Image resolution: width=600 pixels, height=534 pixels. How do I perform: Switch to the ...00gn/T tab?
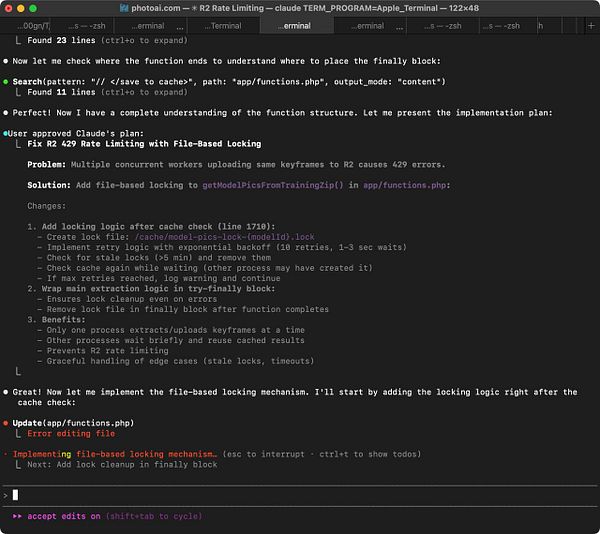(x=33, y=26)
